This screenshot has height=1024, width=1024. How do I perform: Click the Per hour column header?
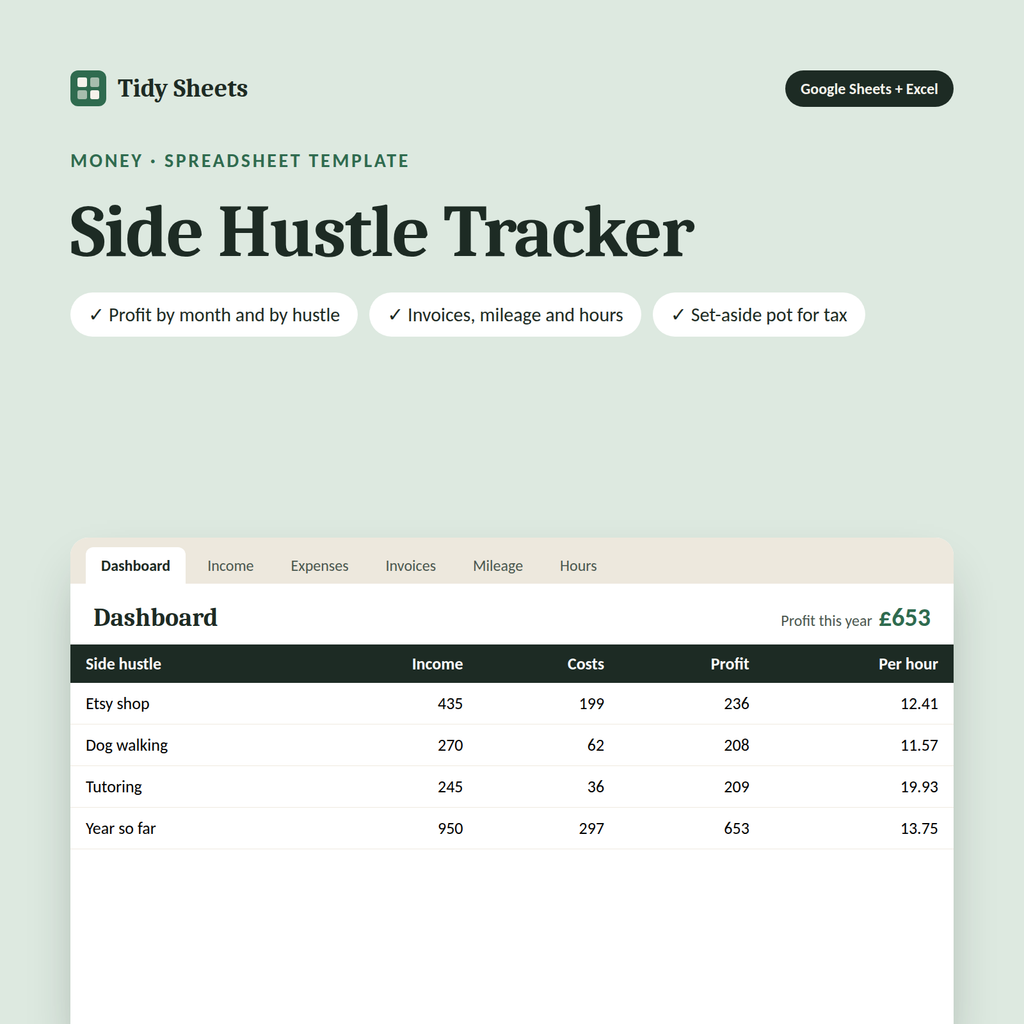point(908,664)
